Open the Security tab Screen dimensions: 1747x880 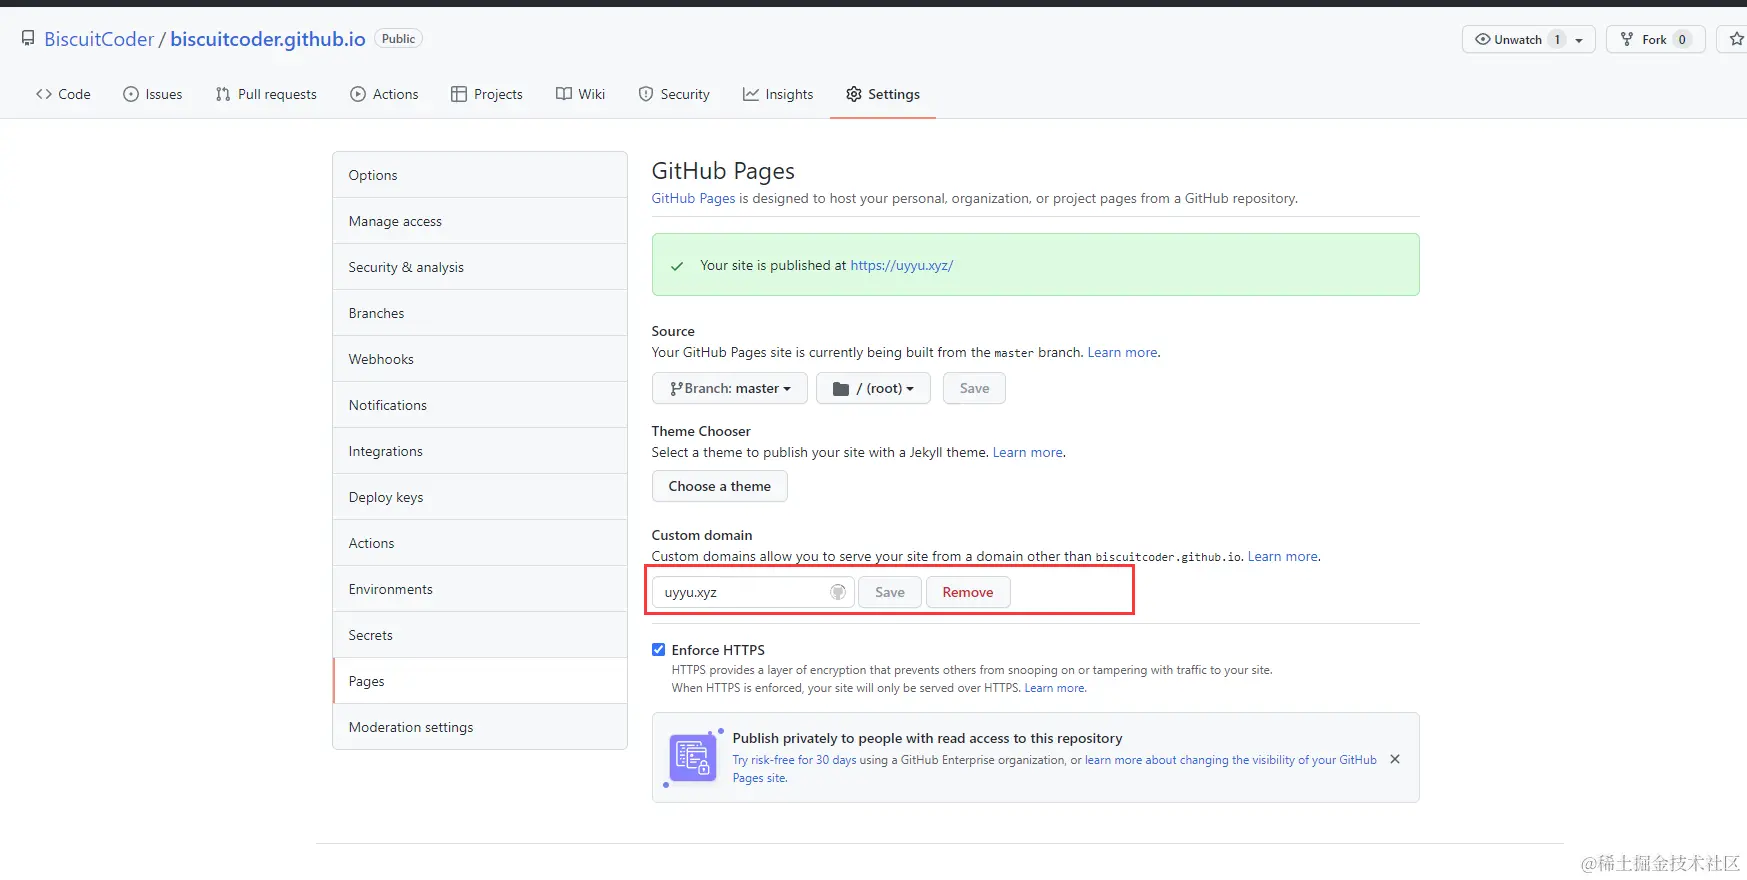[674, 94]
